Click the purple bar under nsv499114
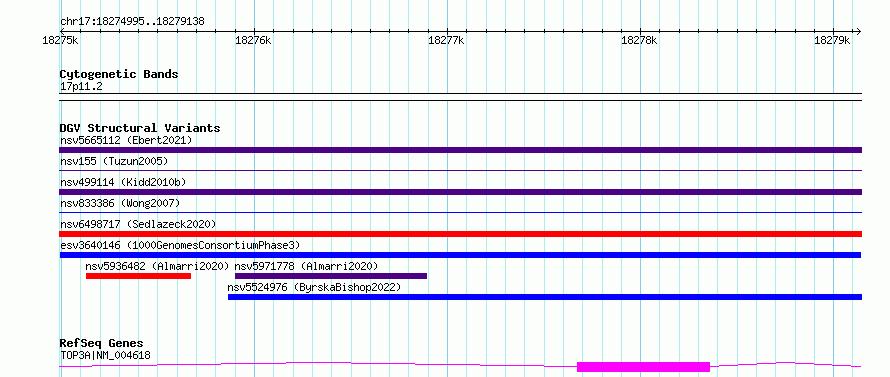The image size is (890, 377). click(460, 192)
